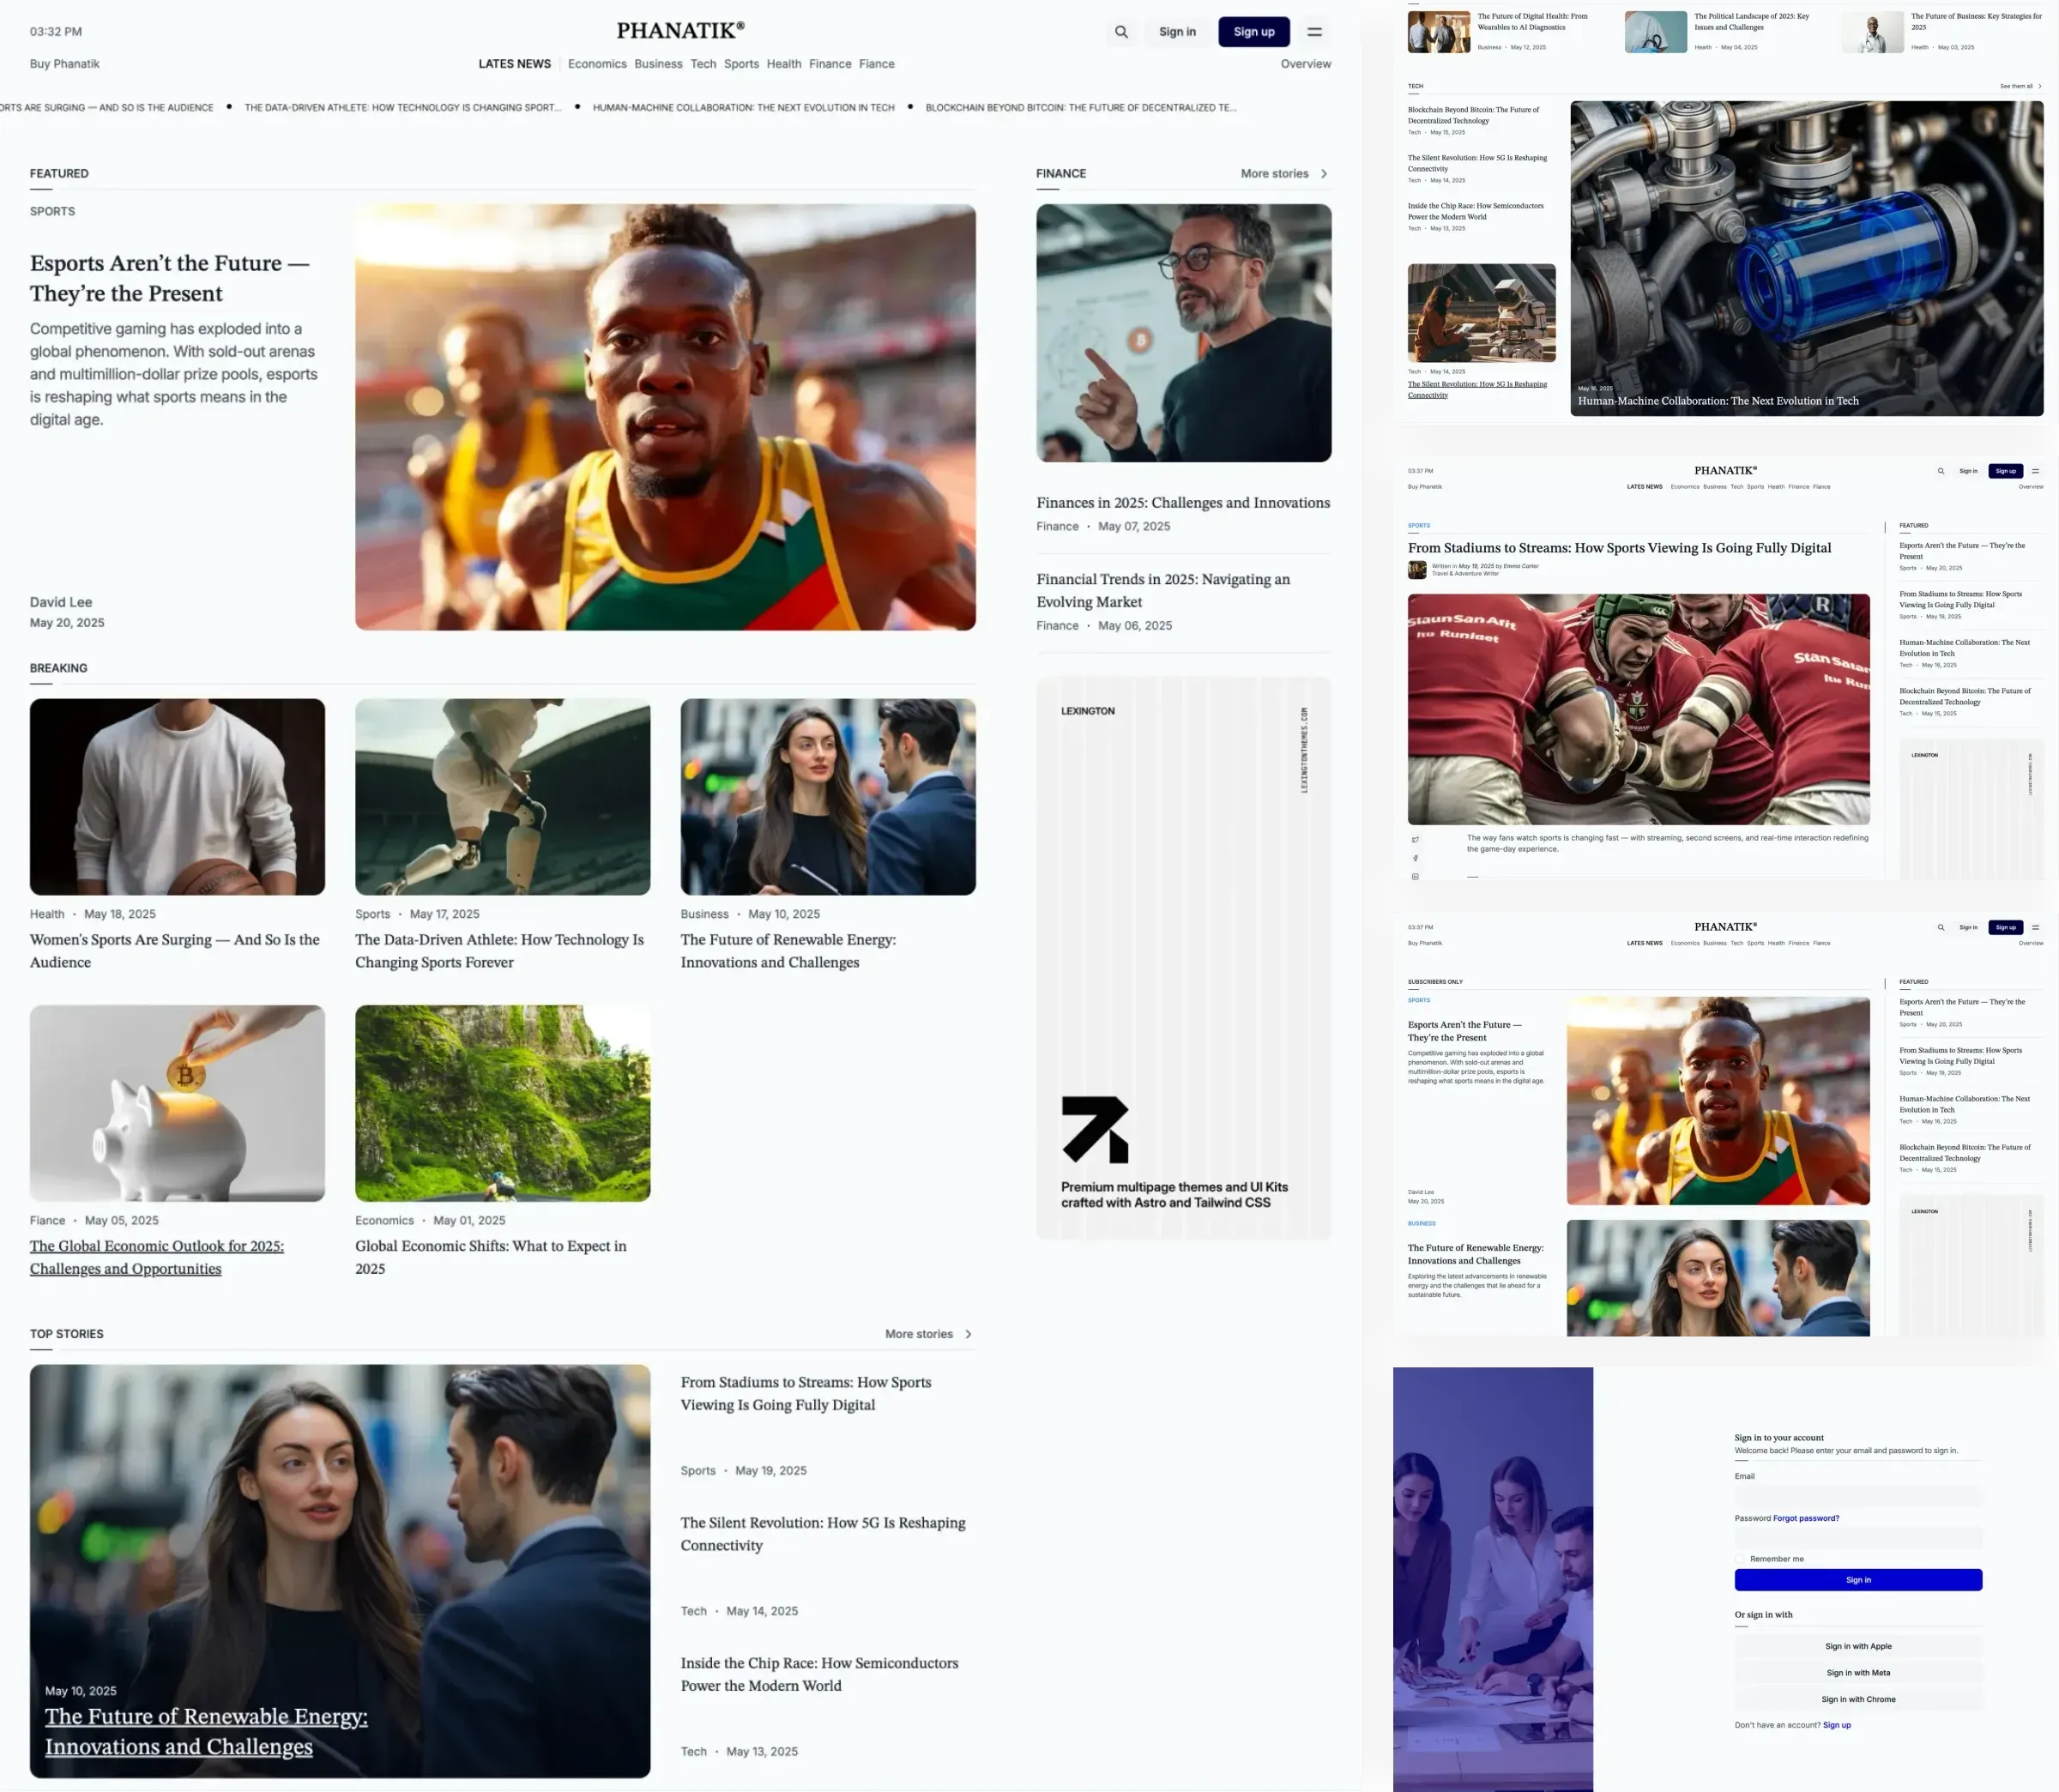
Task: Open 'Global Economic Shifts' article headline
Action: pyautogui.click(x=491, y=1257)
